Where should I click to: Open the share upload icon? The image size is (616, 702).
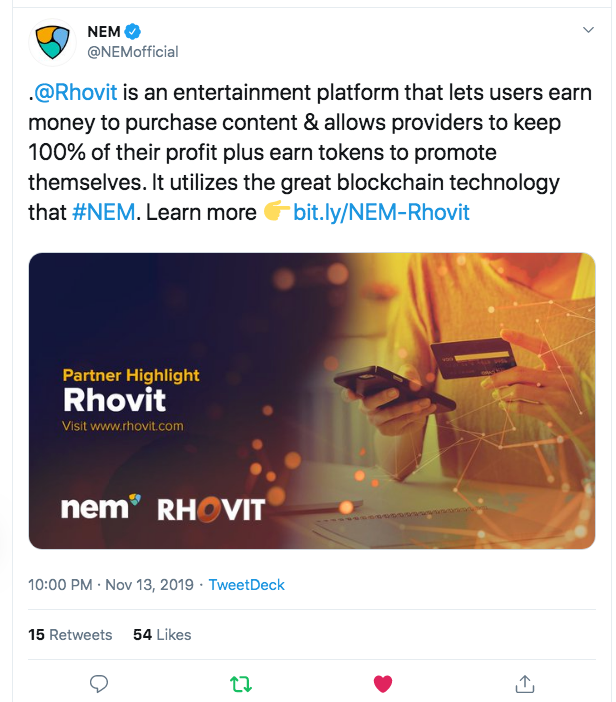pyautogui.click(x=525, y=684)
